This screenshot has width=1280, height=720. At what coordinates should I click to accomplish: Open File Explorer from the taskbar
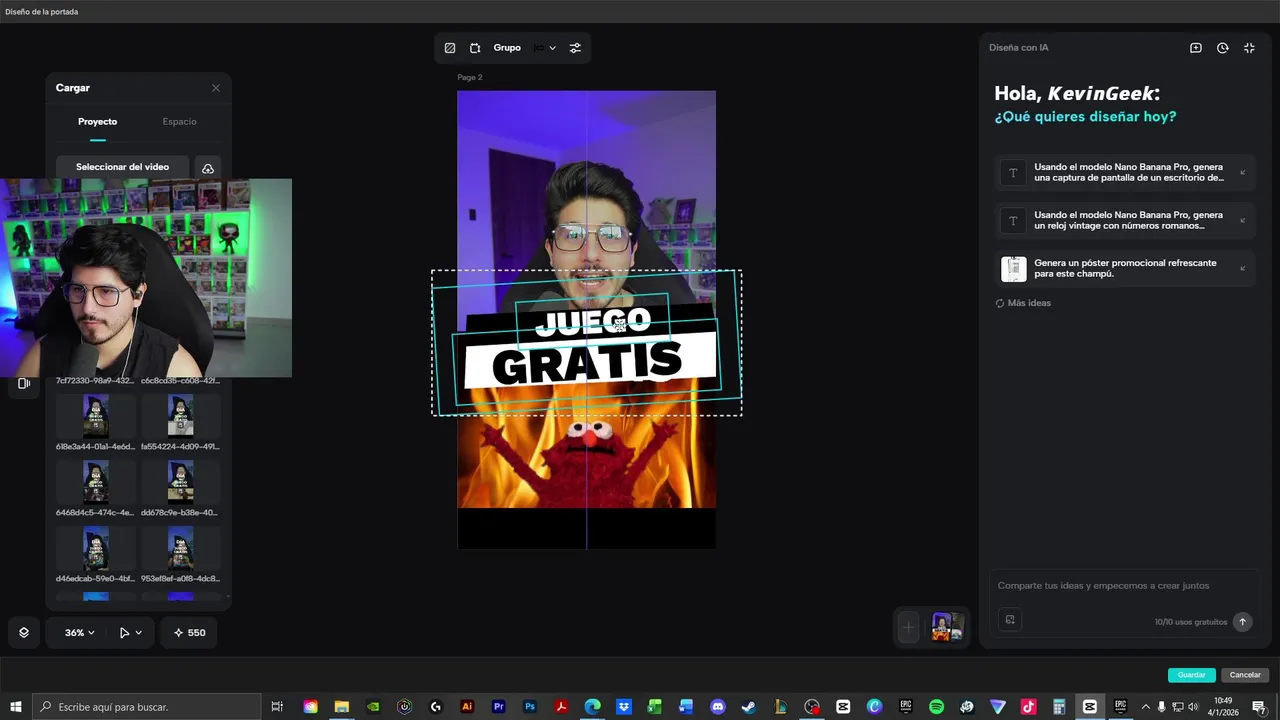coord(341,707)
